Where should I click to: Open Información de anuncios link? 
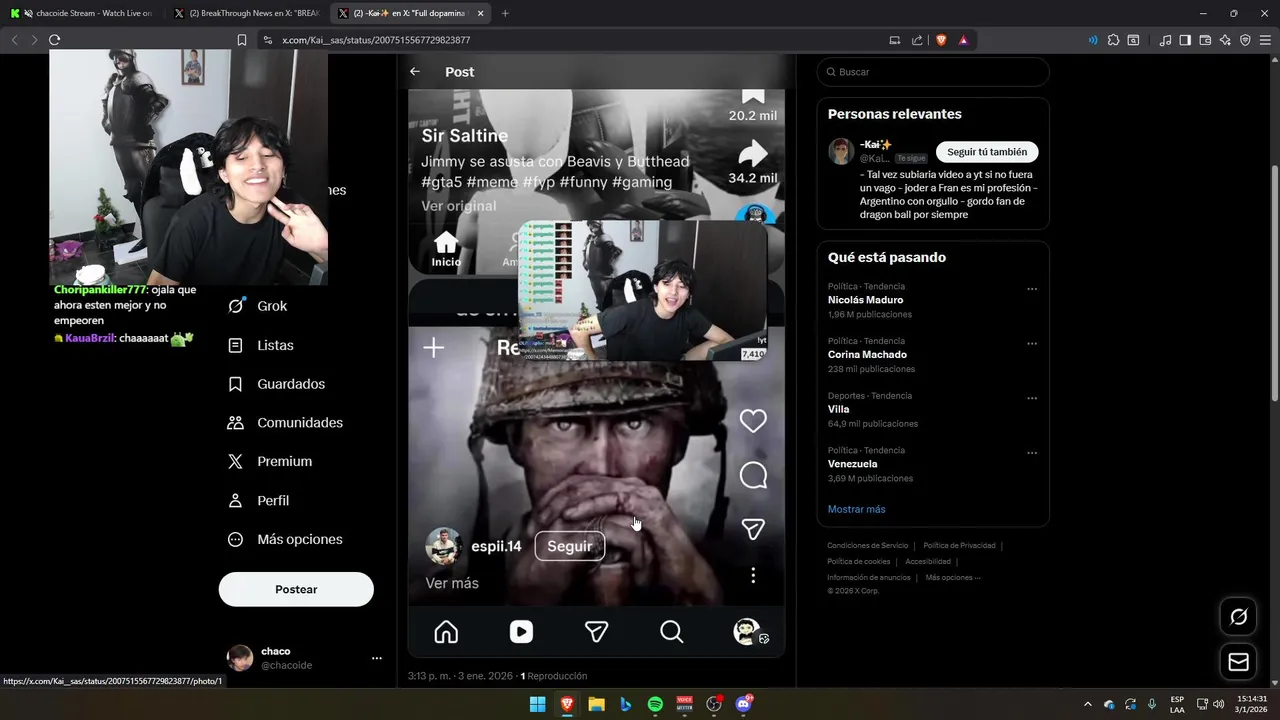869,578
